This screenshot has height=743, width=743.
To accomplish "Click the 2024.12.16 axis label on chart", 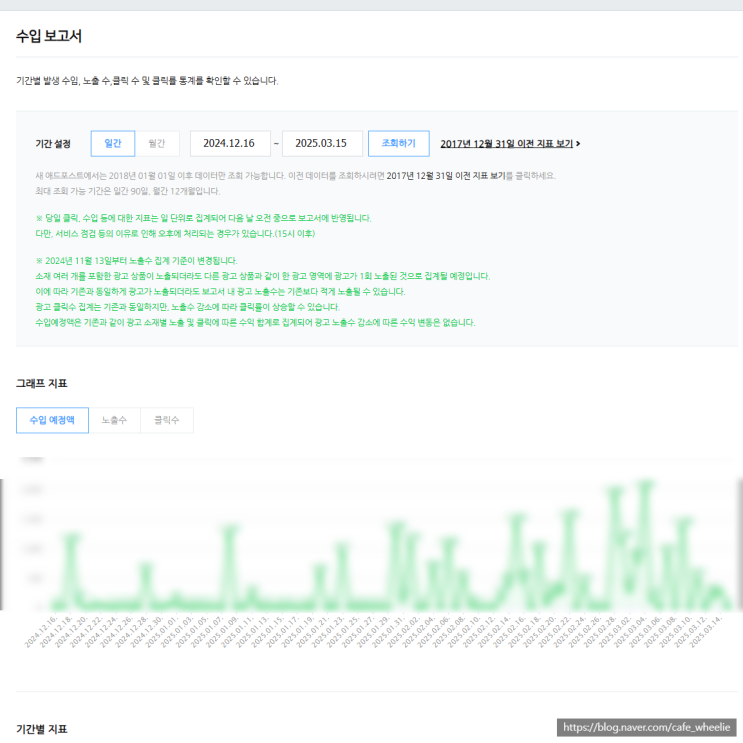I will coord(41,632).
